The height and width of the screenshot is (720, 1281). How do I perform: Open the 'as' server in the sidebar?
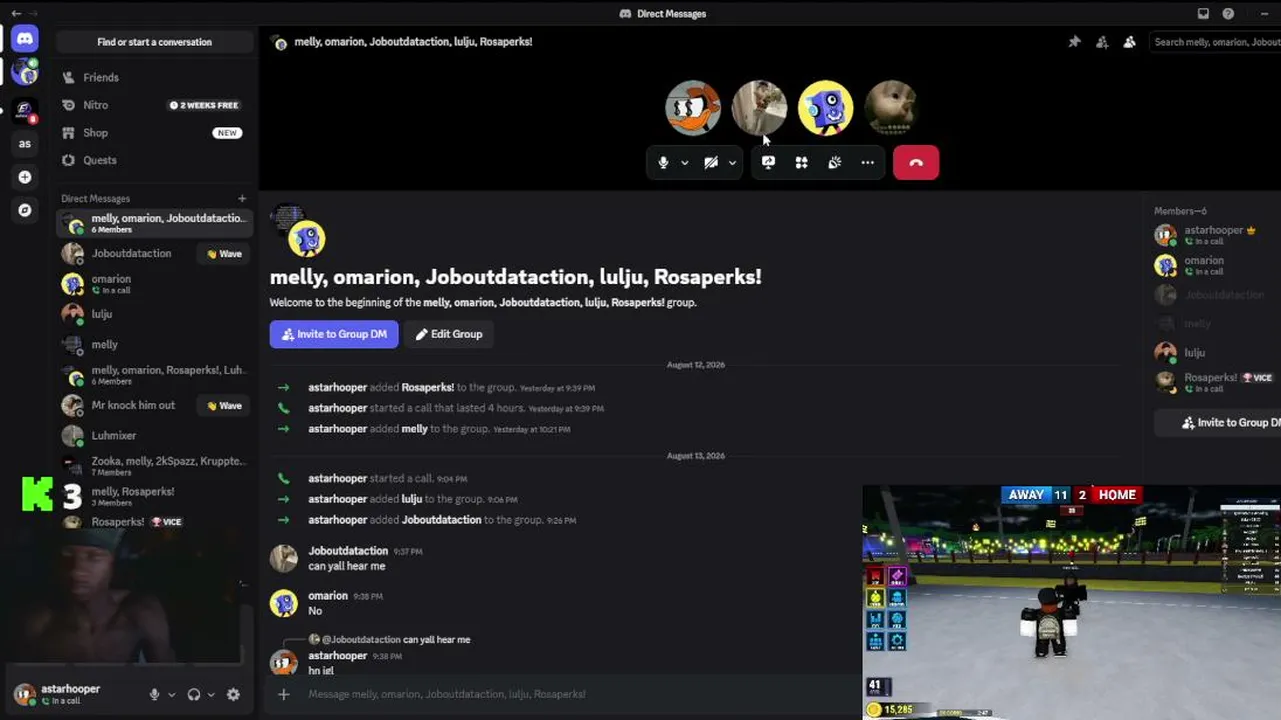pos(25,143)
